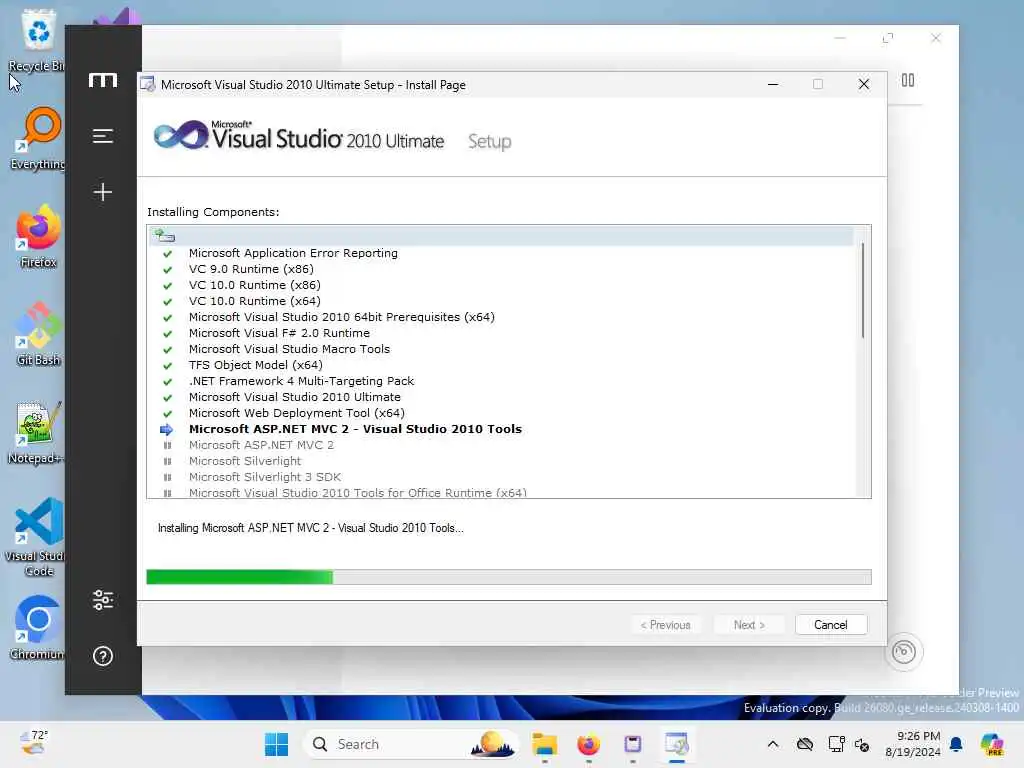1024x768 pixels.
Task: Click the m logo at sidebar top
Action: pyautogui.click(x=103, y=80)
